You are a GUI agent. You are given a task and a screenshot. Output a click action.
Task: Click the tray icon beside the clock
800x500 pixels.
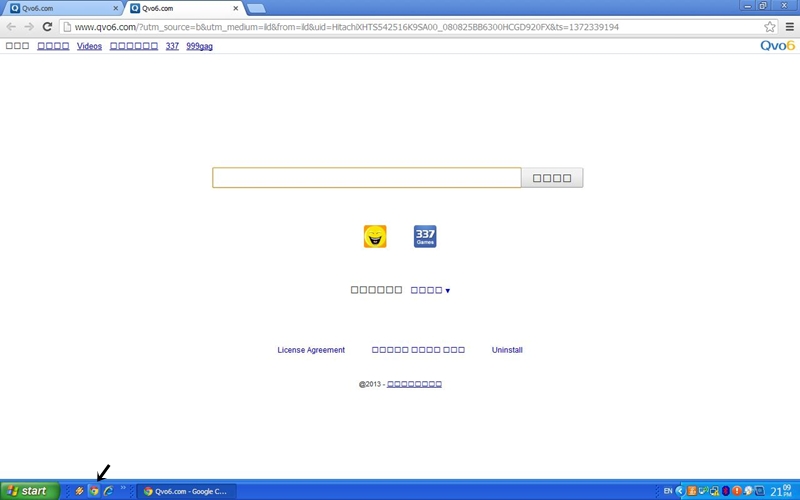760,491
